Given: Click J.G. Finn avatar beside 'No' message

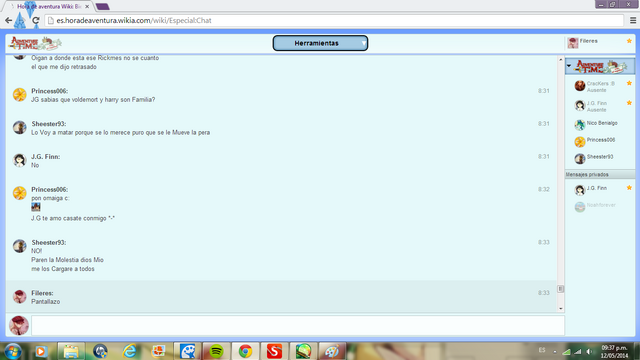Looking at the screenshot, I should (x=19, y=160).
